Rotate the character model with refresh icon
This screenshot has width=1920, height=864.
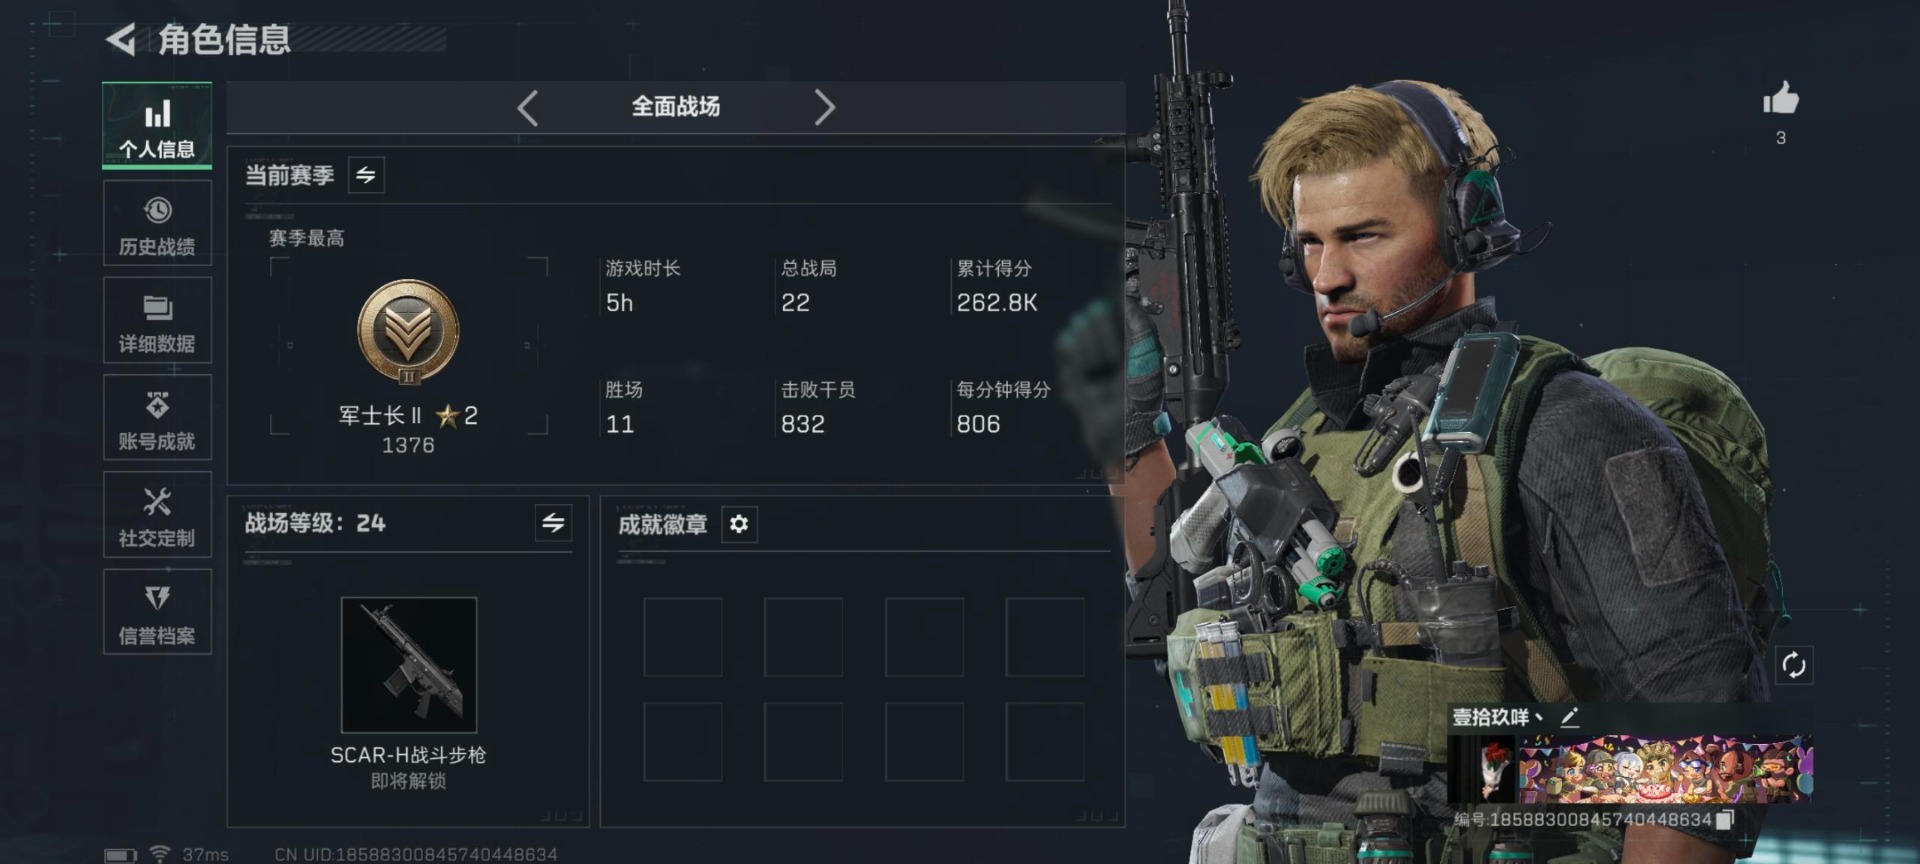[1794, 665]
